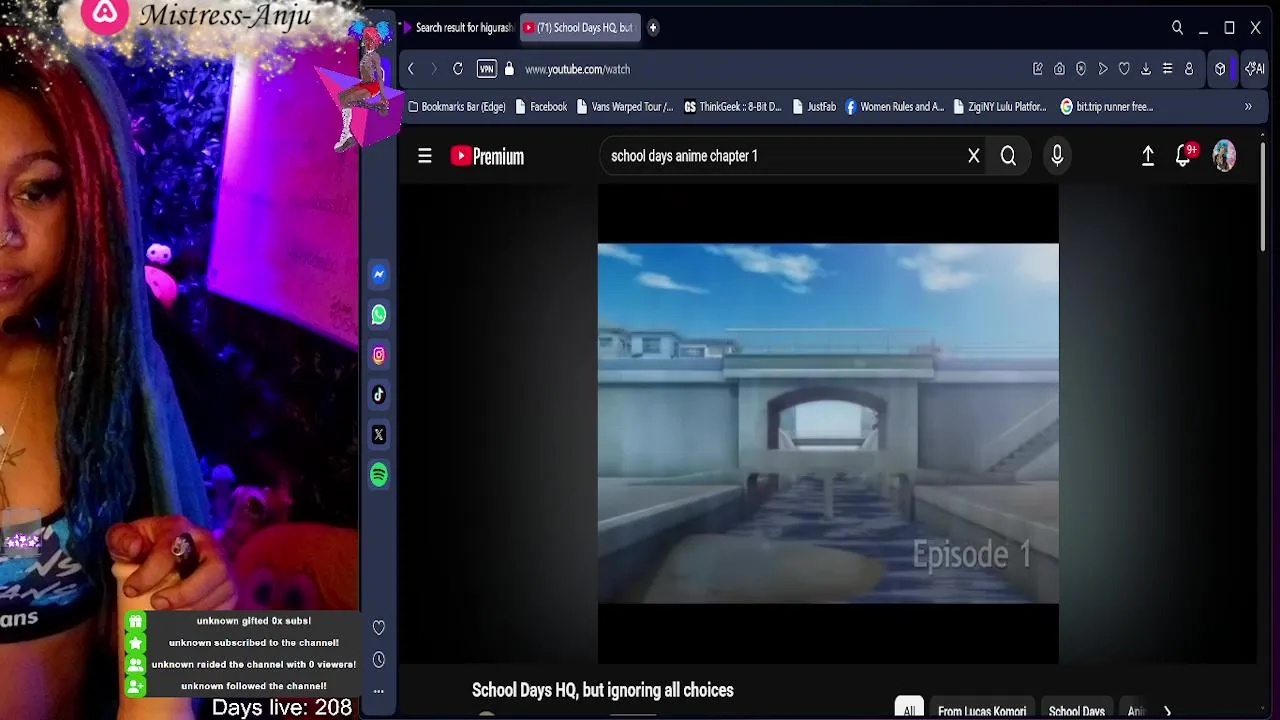
Task: Expand hidden bookmarks double-chevron
Action: (x=1248, y=107)
